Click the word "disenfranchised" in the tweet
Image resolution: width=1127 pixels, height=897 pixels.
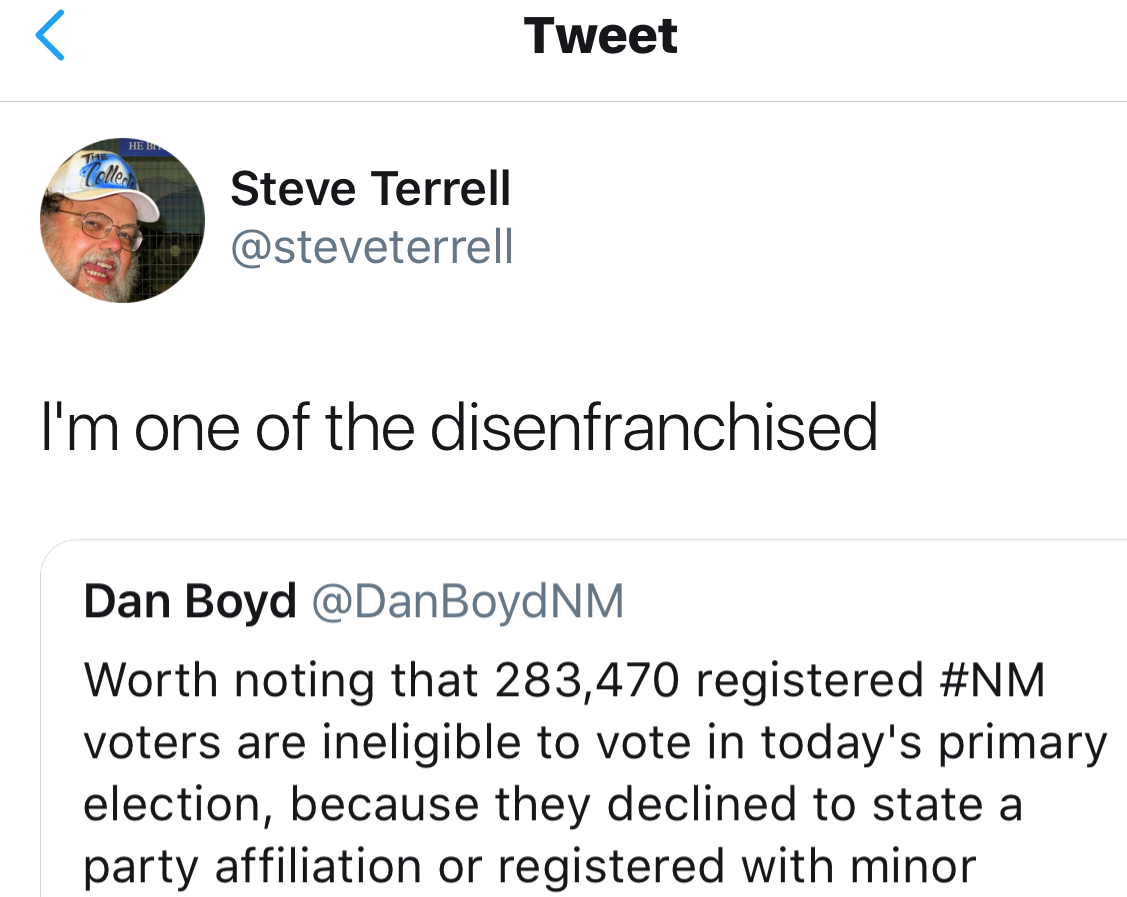[654, 427]
